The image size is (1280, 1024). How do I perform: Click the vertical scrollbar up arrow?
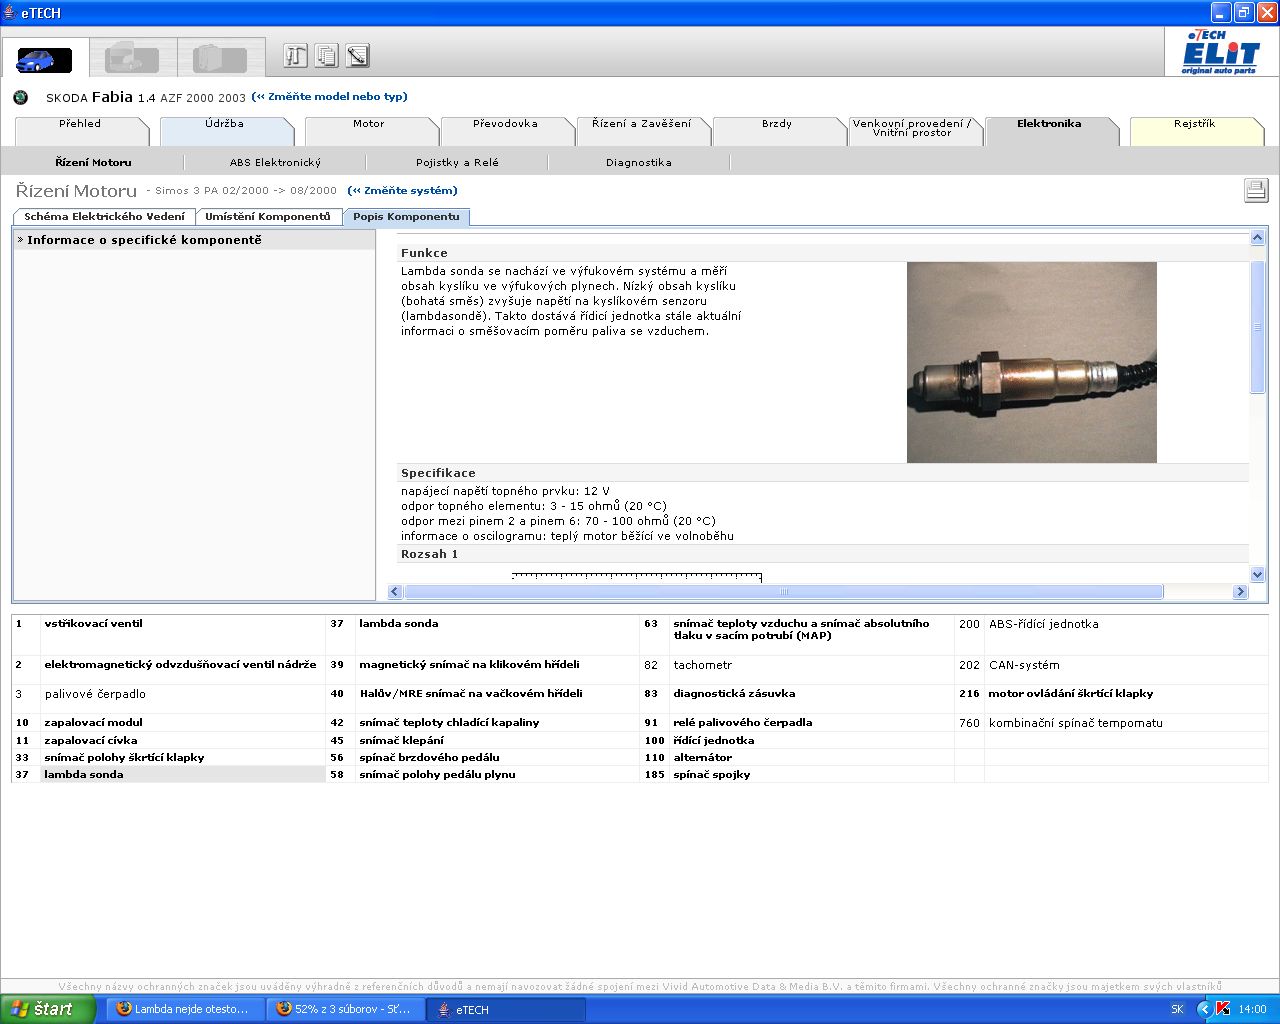(x=1258, y=238)
